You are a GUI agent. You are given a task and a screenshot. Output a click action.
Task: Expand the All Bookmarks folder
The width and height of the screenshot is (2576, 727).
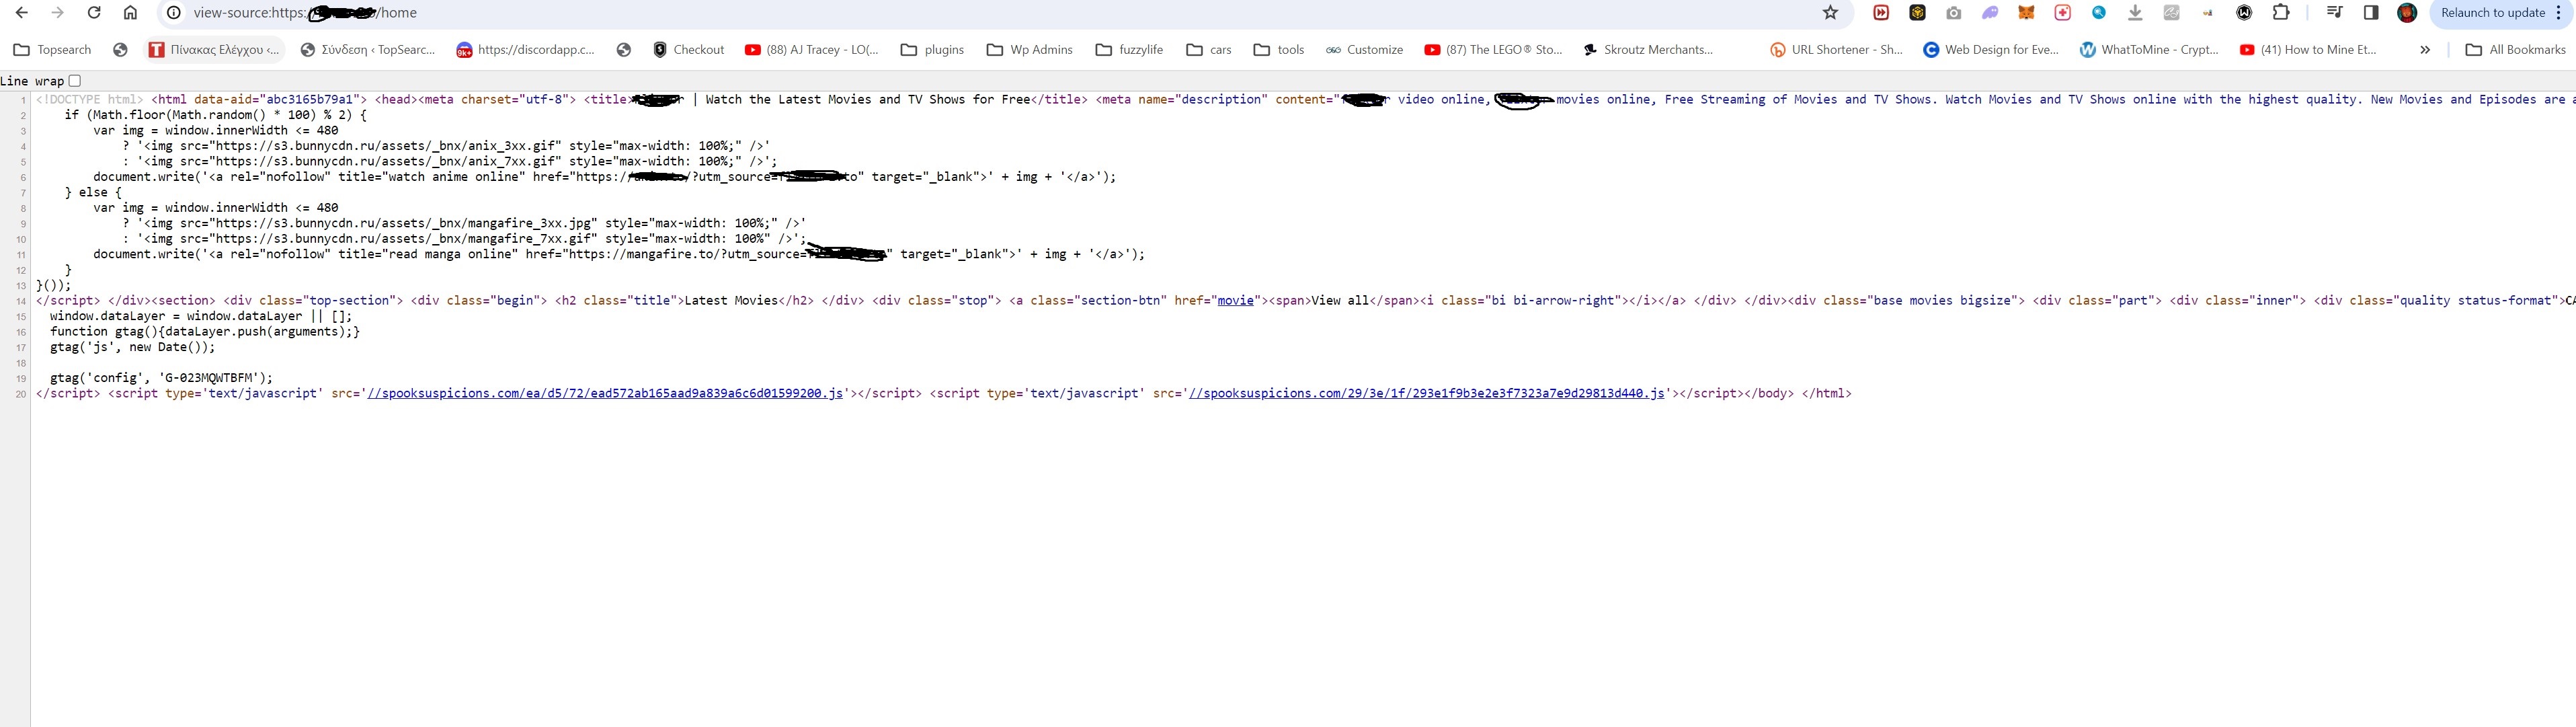(2515, 50)
